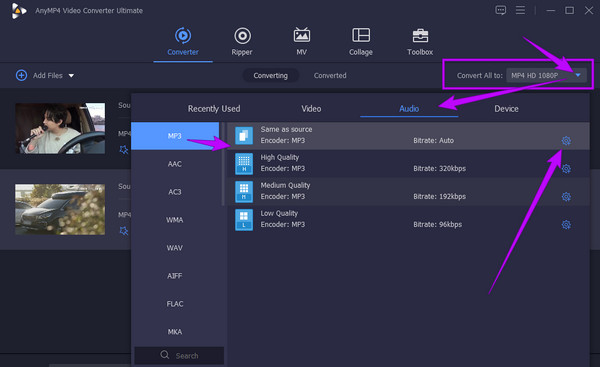Viewport: 600px width, 367px height.
Task: Open the MP4 HD 1080P format combo box
Action: click(x=546, y=75)
